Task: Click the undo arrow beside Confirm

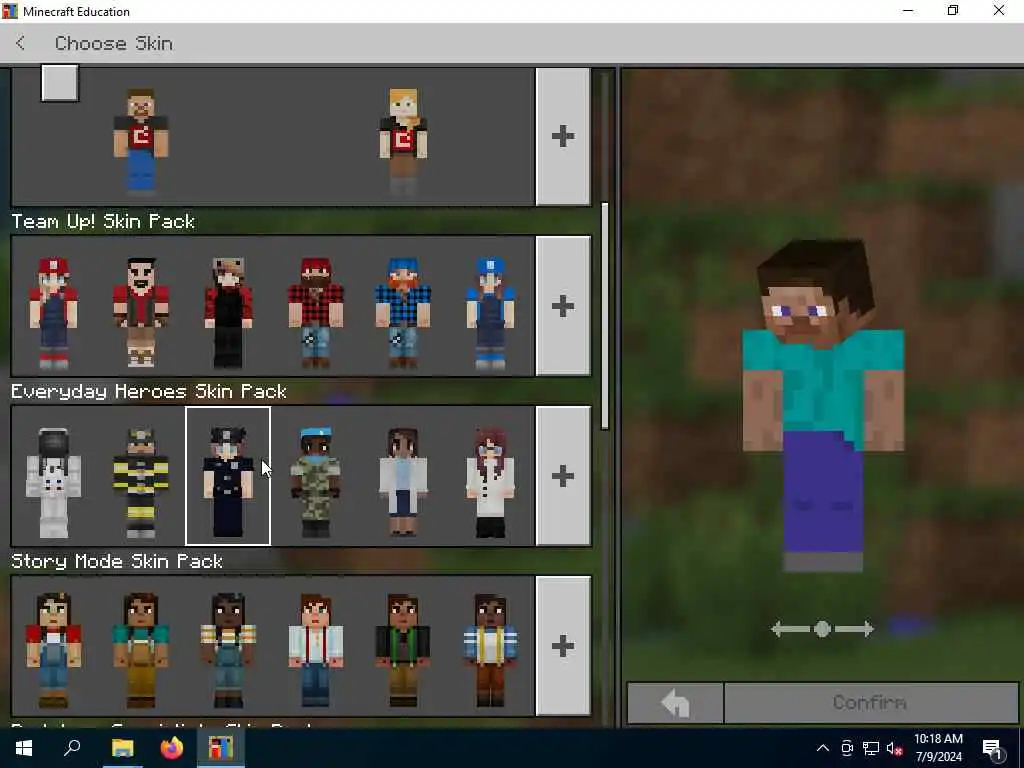Action: click(675, 703)
